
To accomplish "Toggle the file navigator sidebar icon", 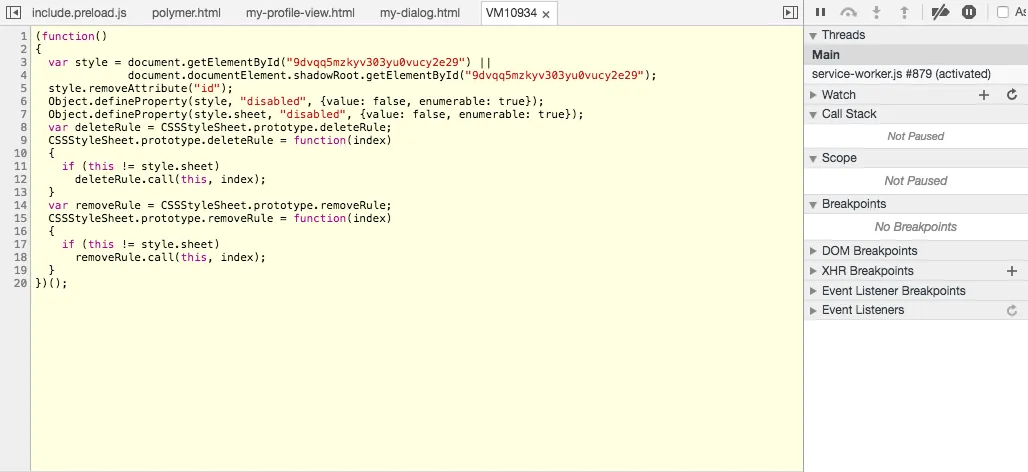I will [x=13, y=12].
